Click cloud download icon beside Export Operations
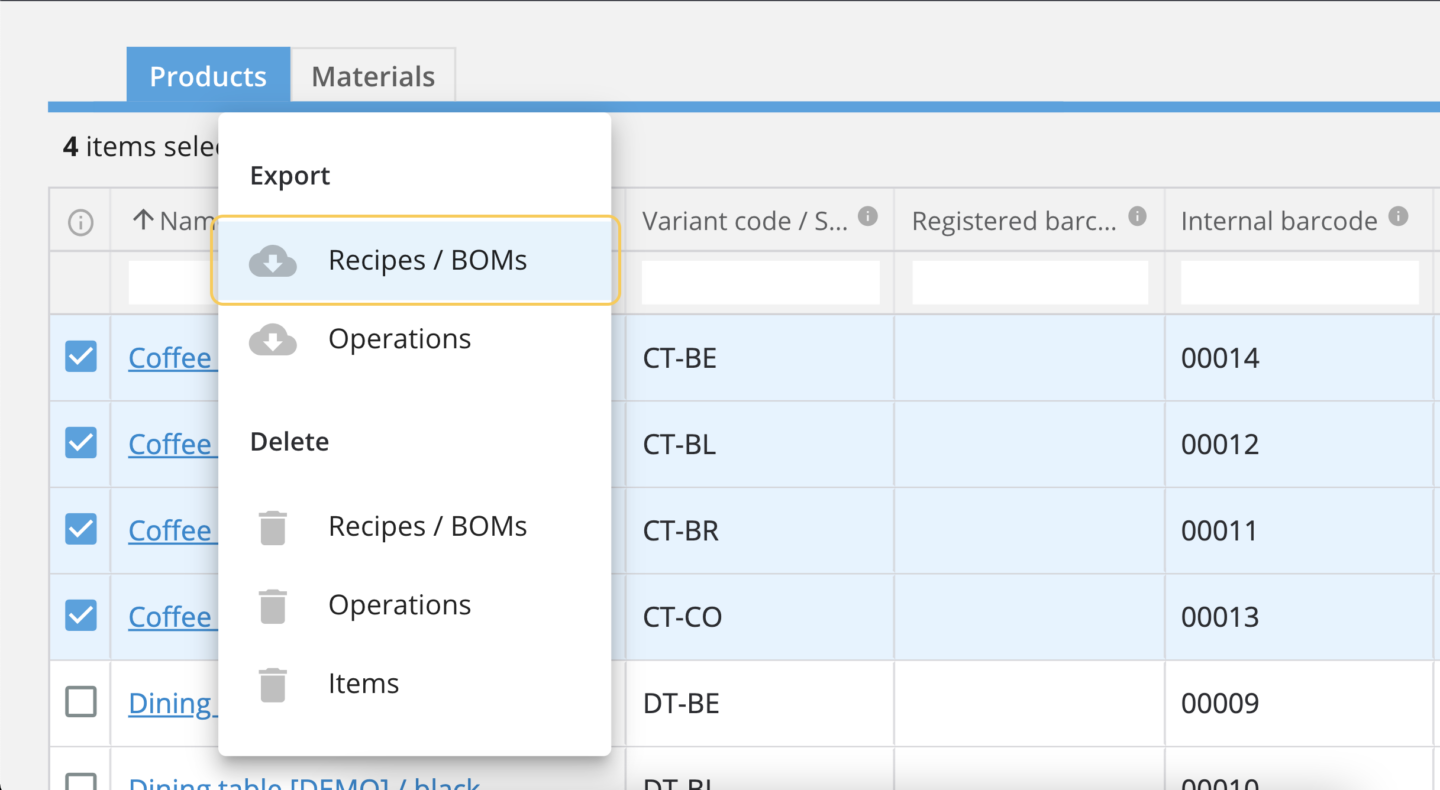The image size is (1440, 790). tap(272, 340)
